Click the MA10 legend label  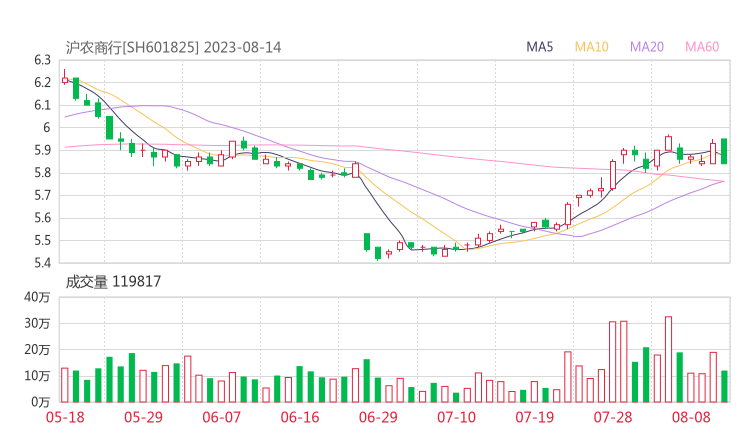pos(591,47)
